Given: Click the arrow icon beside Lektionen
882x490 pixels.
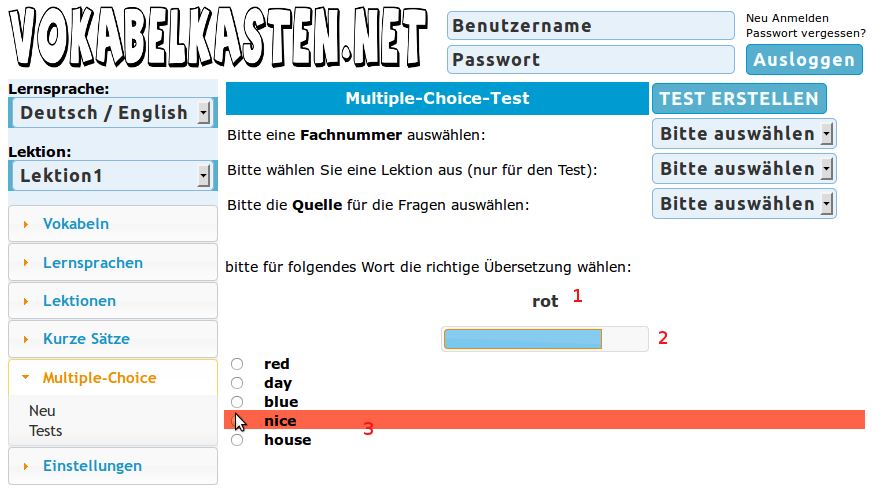Looking at the screenshot, I should pyautogui.click(x=25, y=301).
